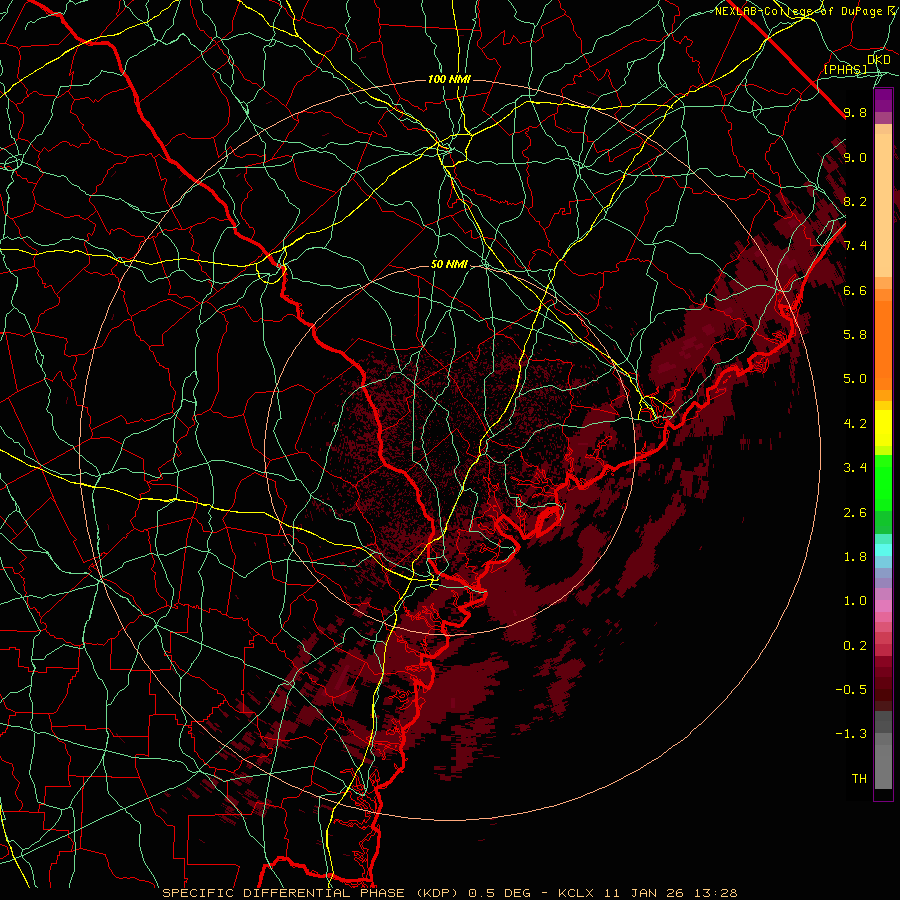Screen dimensions: 900x900
Task: Click the 7.4 scale value
Action: pyautogui.click(x=855, y=246)
